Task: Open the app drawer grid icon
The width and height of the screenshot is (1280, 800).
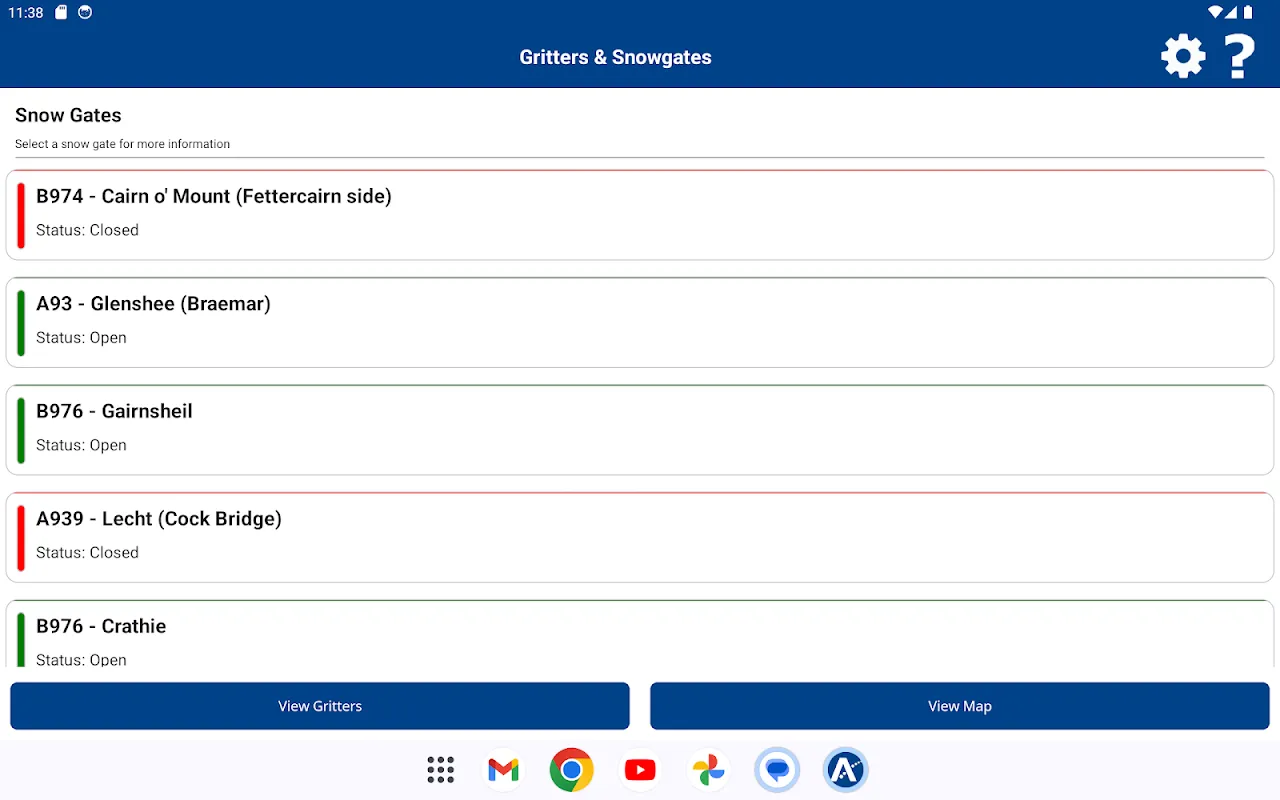Action: (x=440, y=770)
